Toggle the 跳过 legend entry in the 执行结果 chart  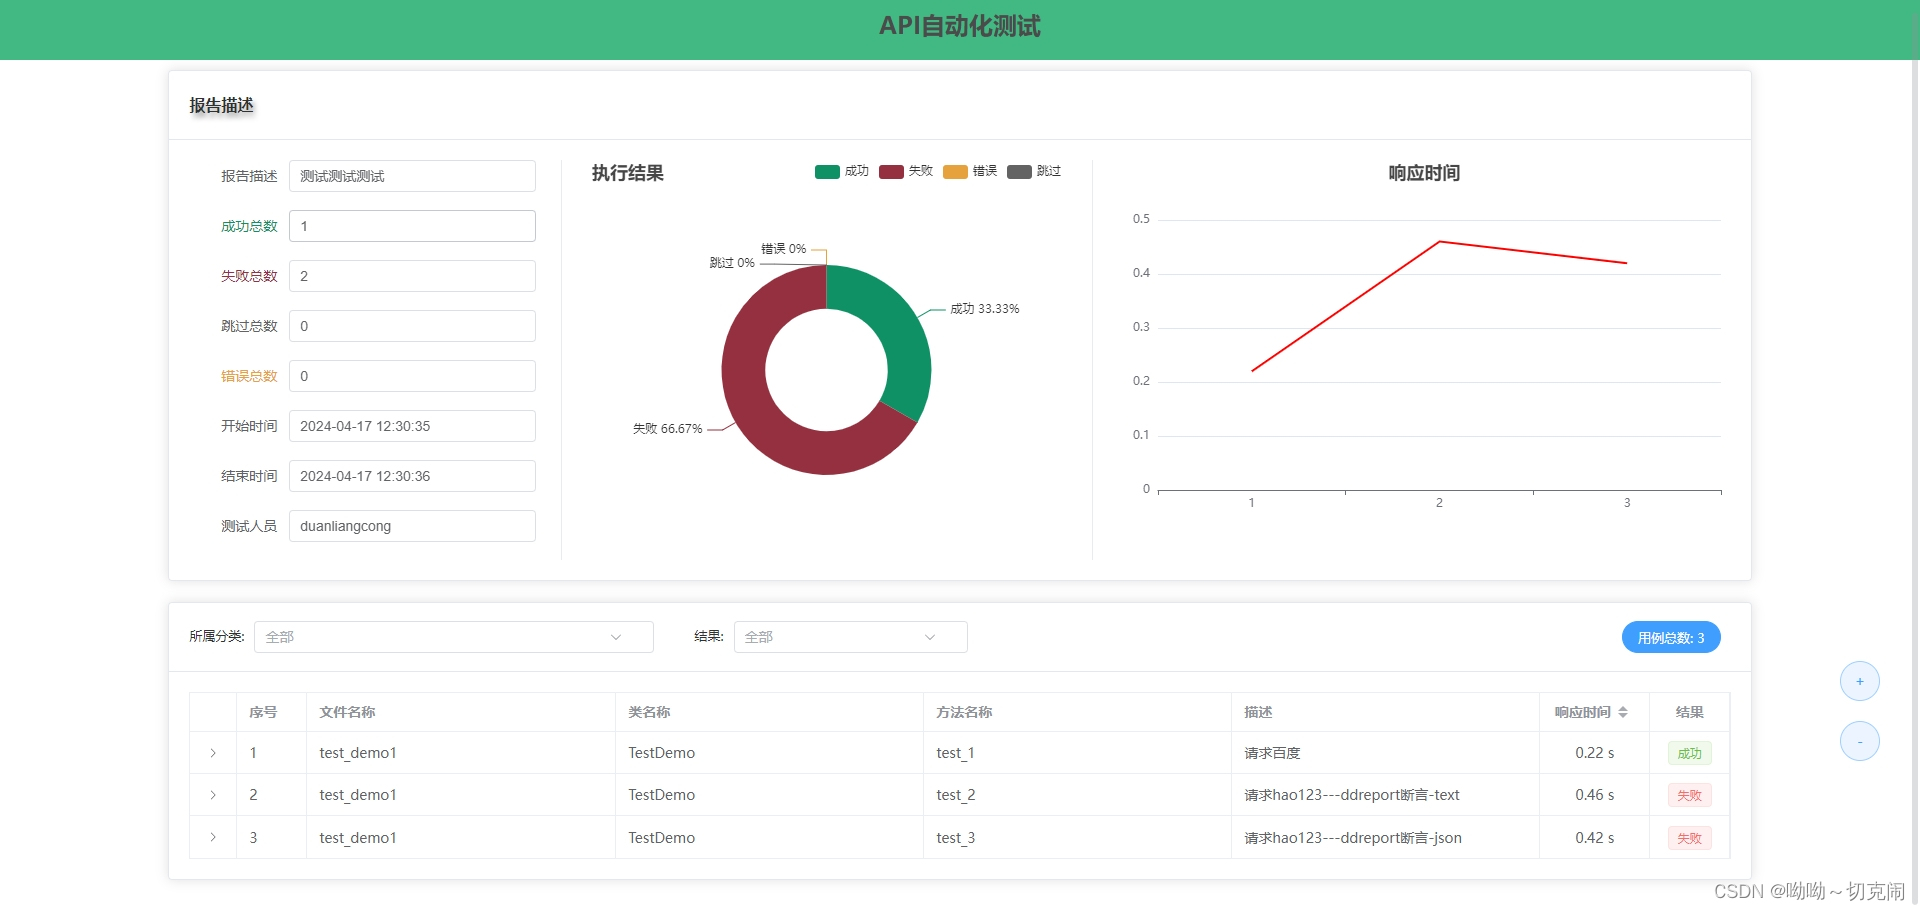coord(1034,171)
